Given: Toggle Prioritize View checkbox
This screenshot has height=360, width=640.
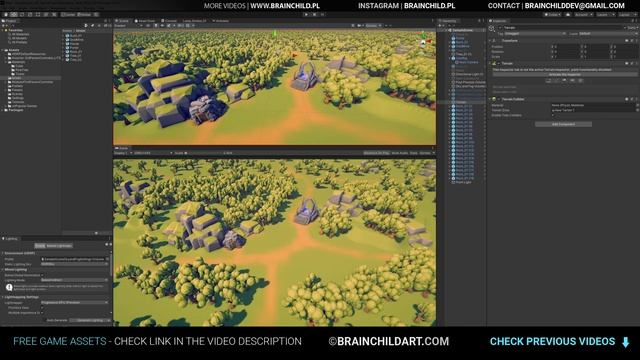Looking at the screenshot, I should point(42,308).
